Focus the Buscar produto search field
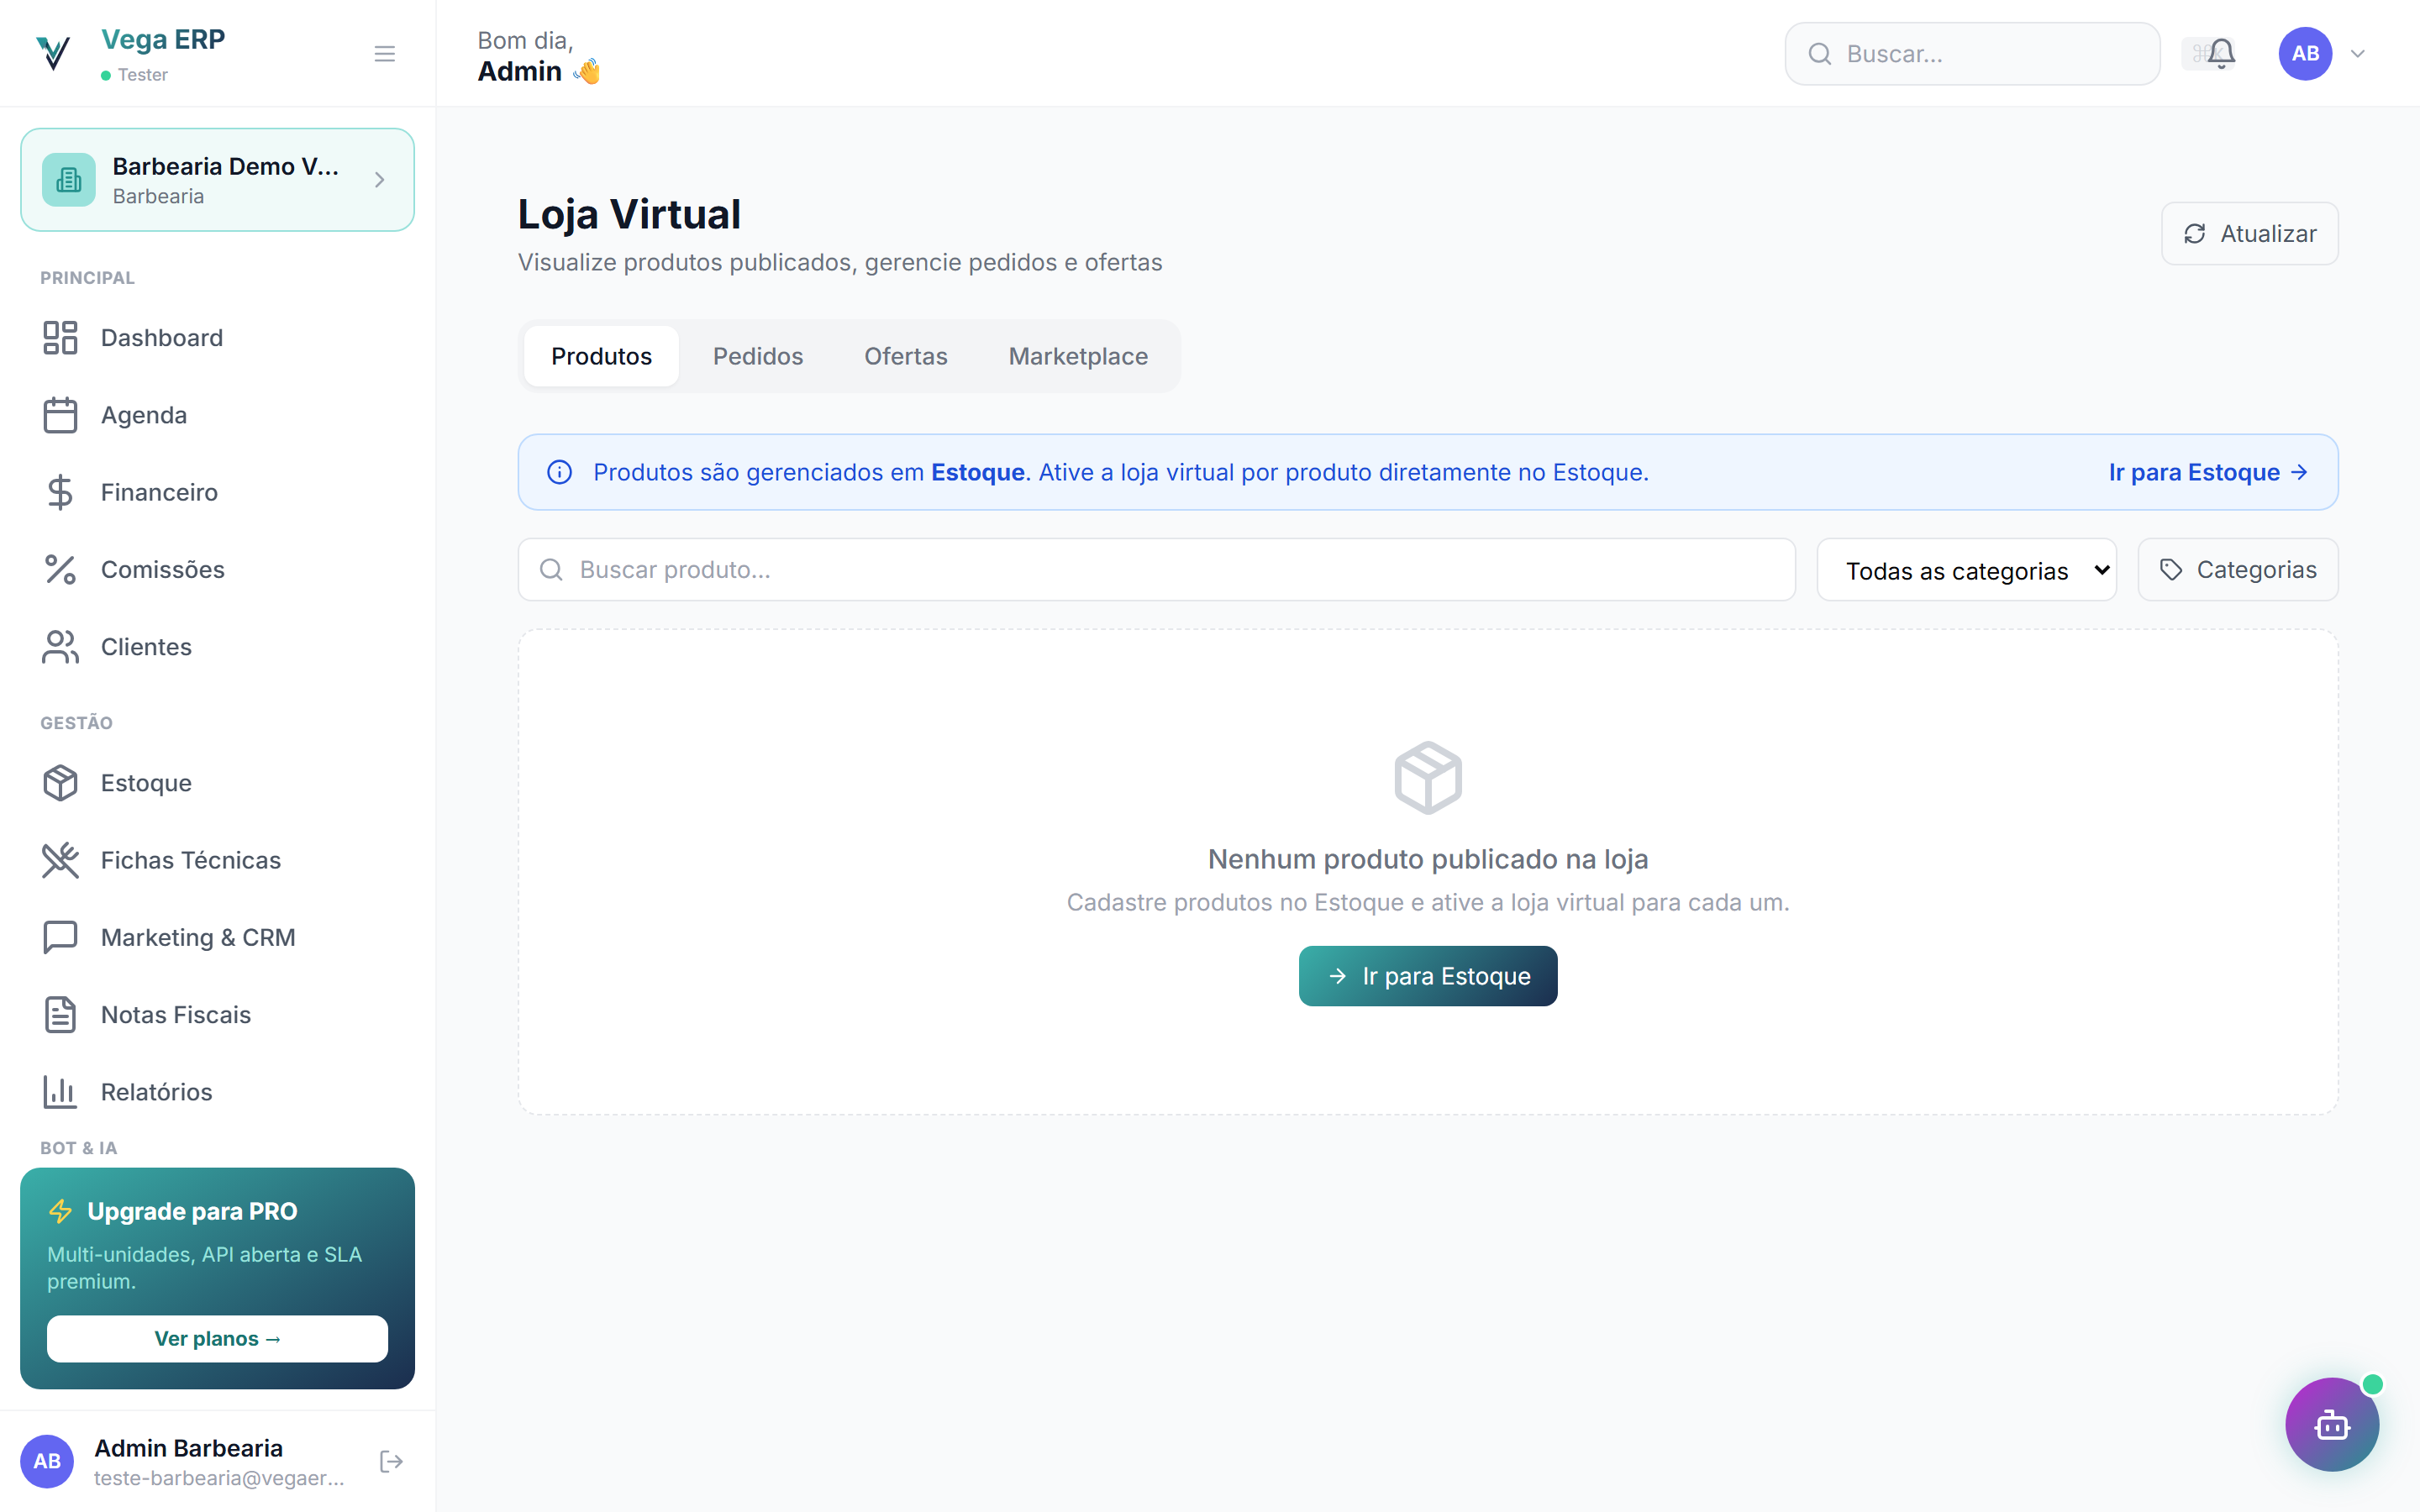Viewport: 2420px width, 1512px height. click(1156, 570)
